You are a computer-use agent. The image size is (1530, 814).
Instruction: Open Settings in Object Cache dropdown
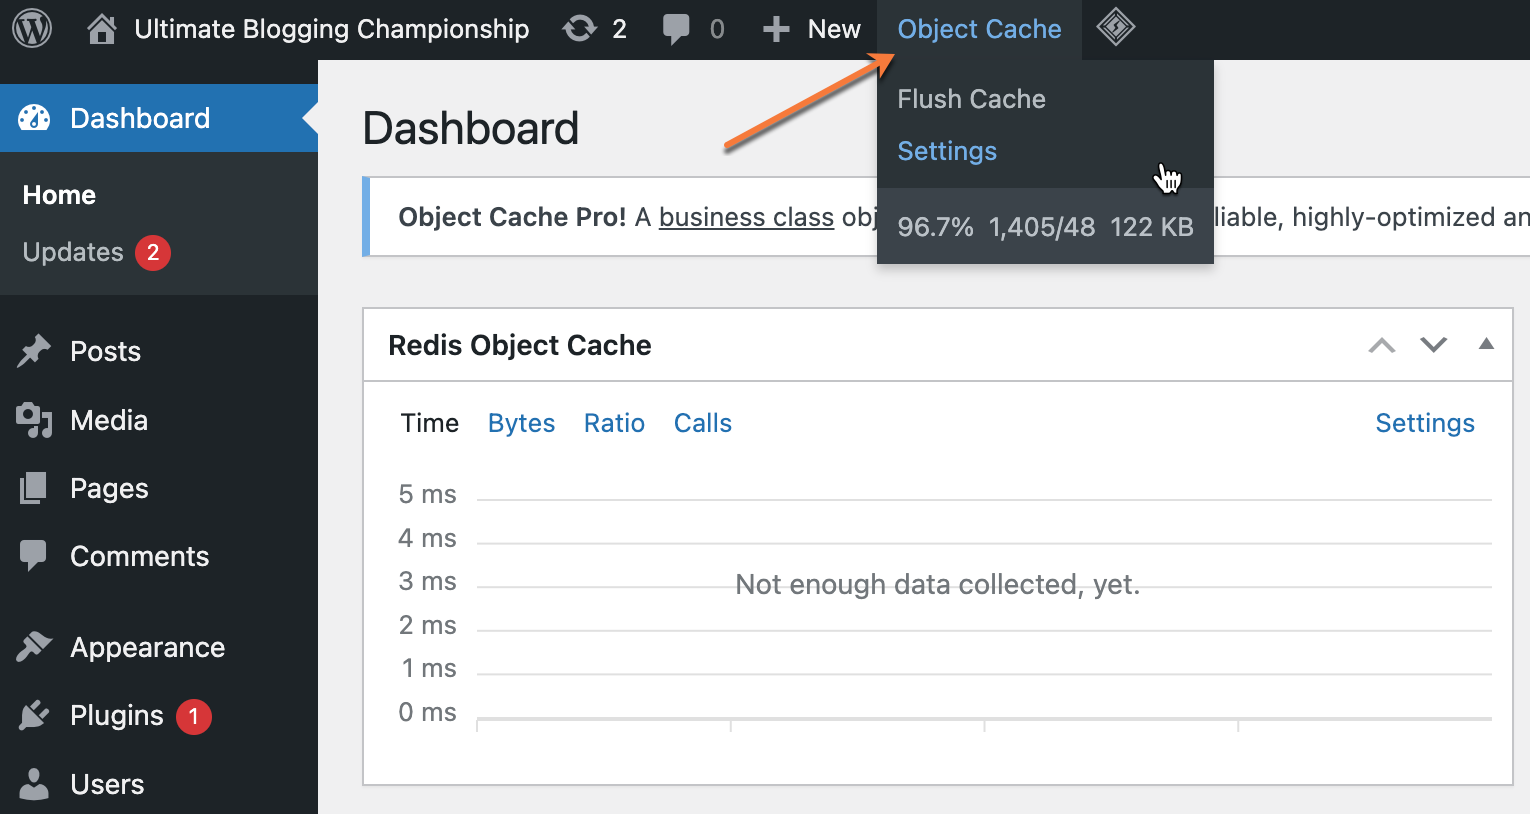pyautogui.click(x=947, y=151)
